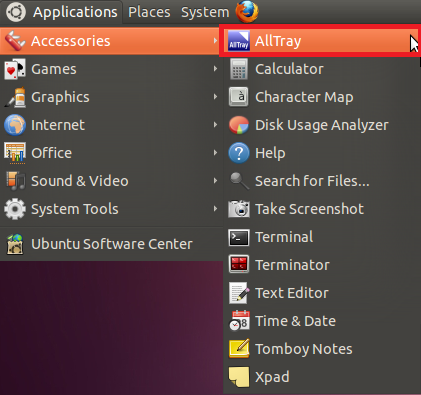Select the Graphics category label

[x=60, y=98]
